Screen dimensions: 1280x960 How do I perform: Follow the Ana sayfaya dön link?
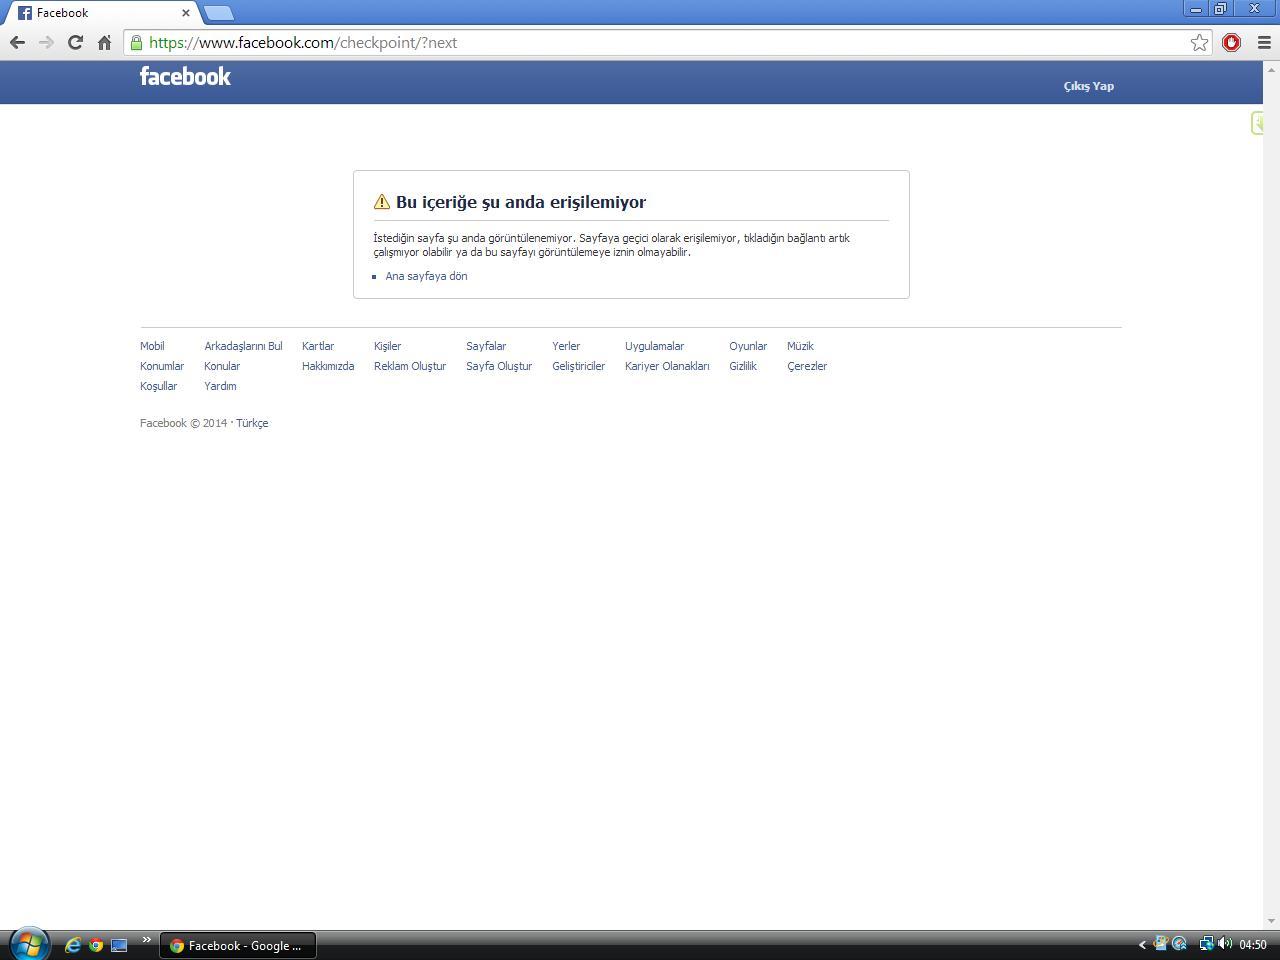pyautogui.click(x=426, y=276)
